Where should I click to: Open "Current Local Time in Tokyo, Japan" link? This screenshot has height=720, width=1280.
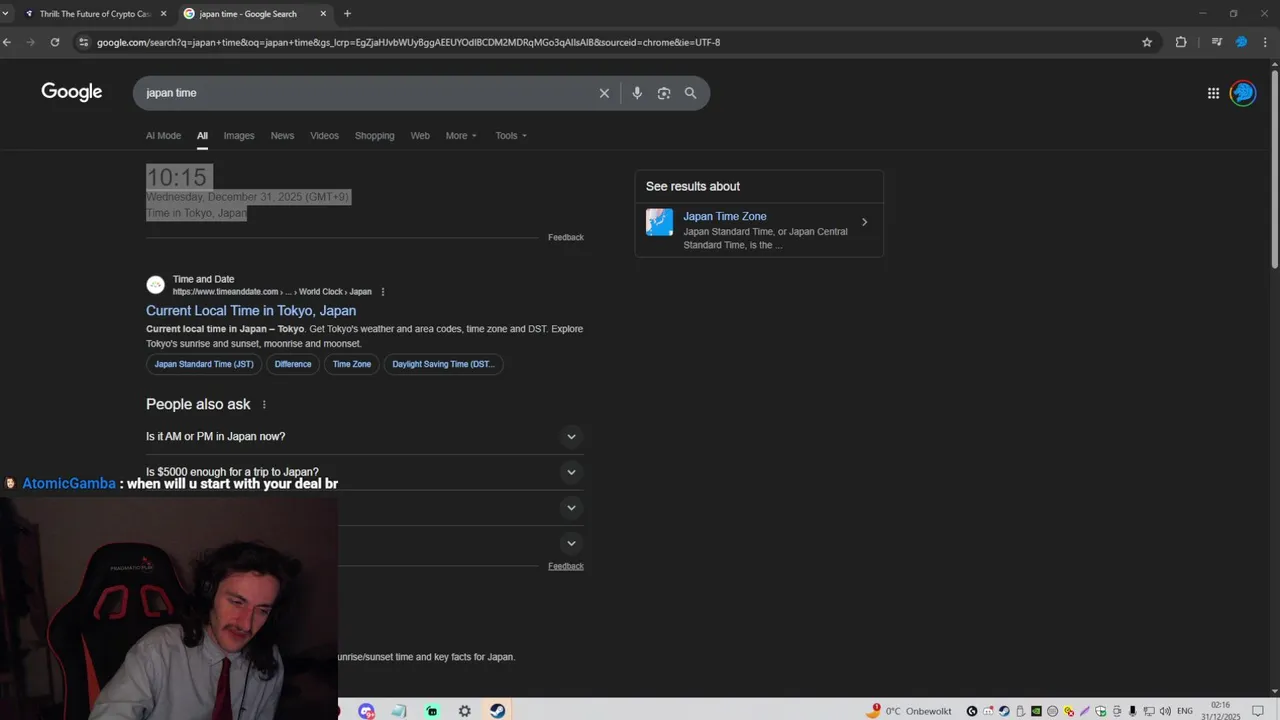click(251, 311)
